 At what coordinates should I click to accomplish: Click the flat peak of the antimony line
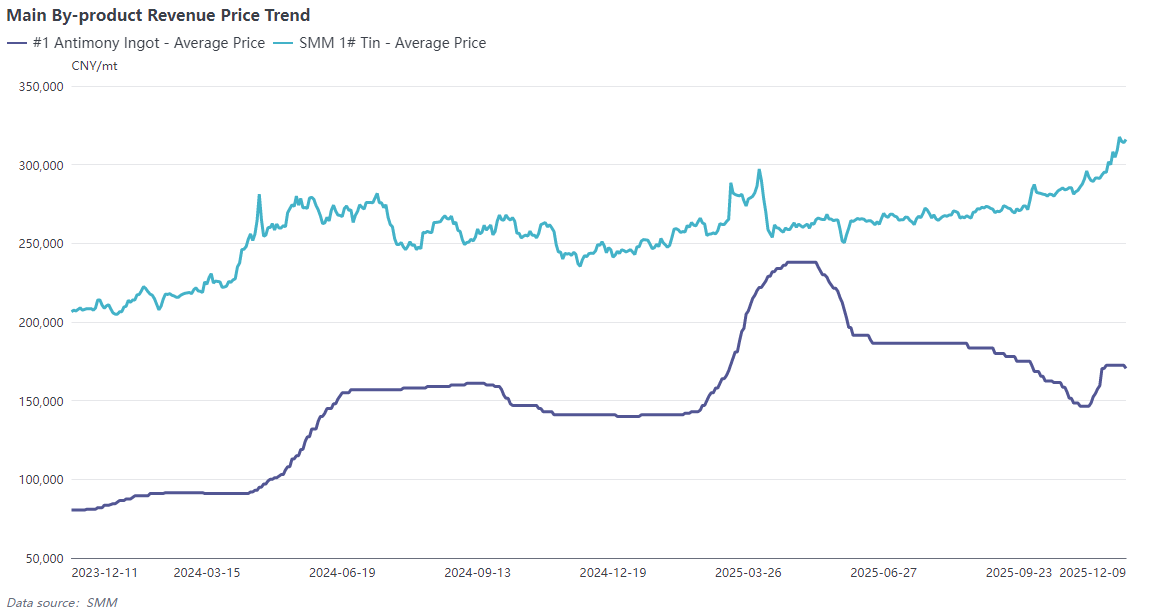(x=801, y=262)
